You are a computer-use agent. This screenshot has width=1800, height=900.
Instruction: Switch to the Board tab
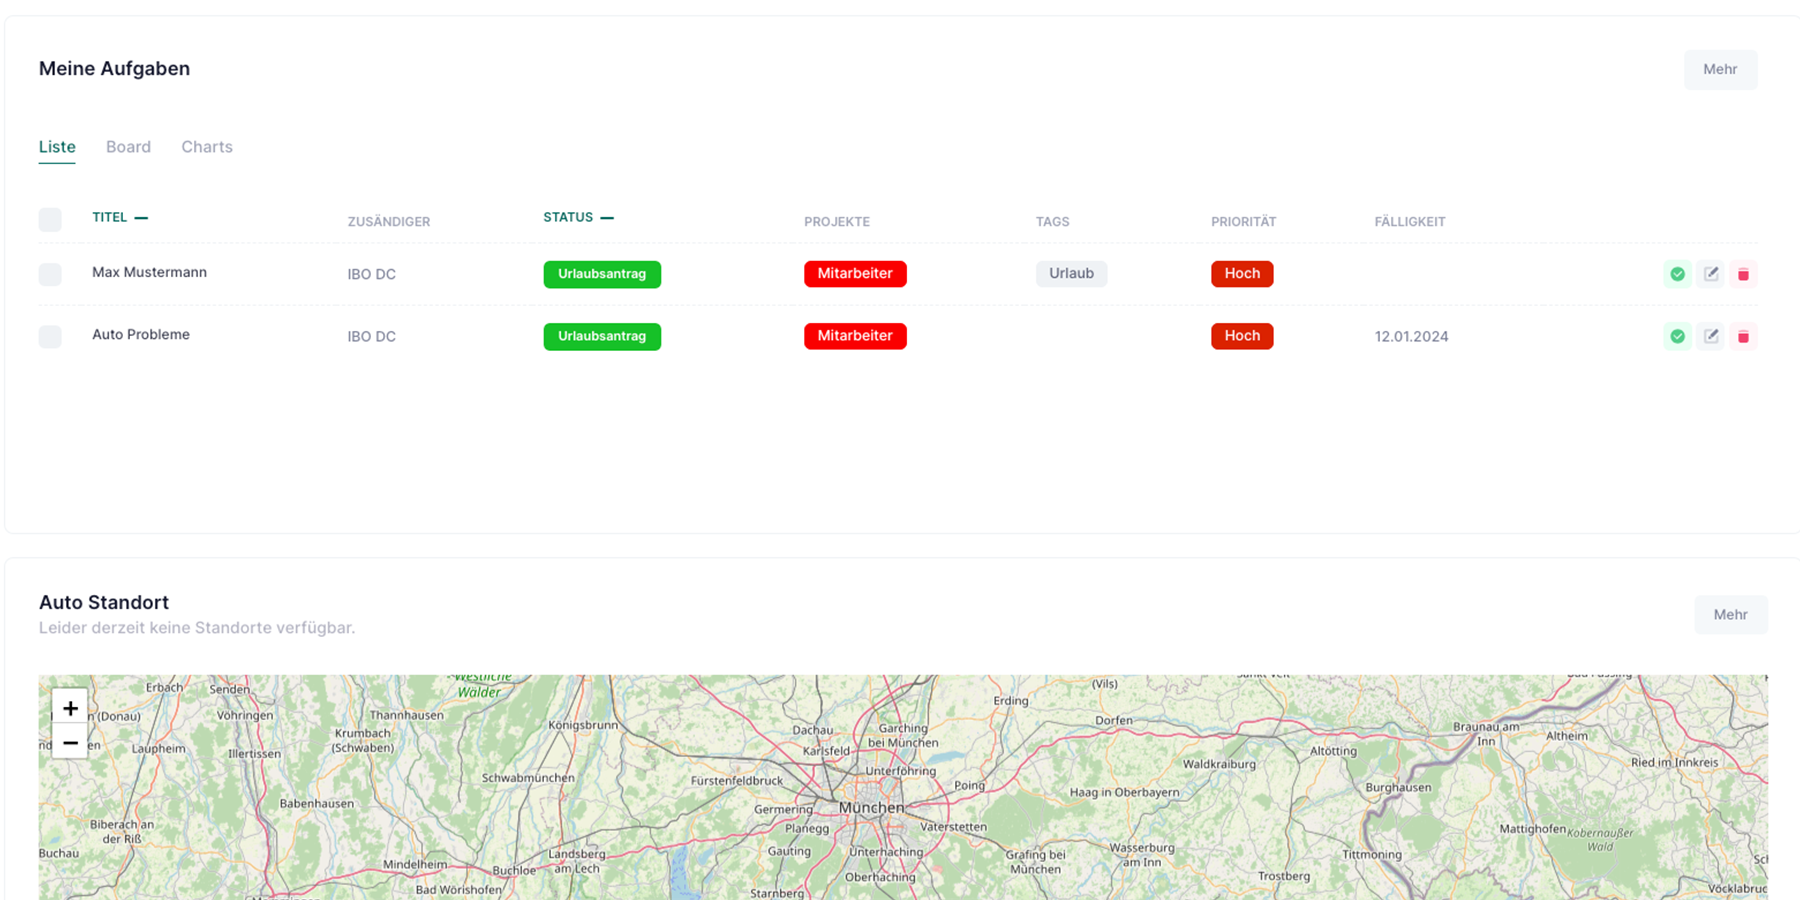[x=128, y=147]
